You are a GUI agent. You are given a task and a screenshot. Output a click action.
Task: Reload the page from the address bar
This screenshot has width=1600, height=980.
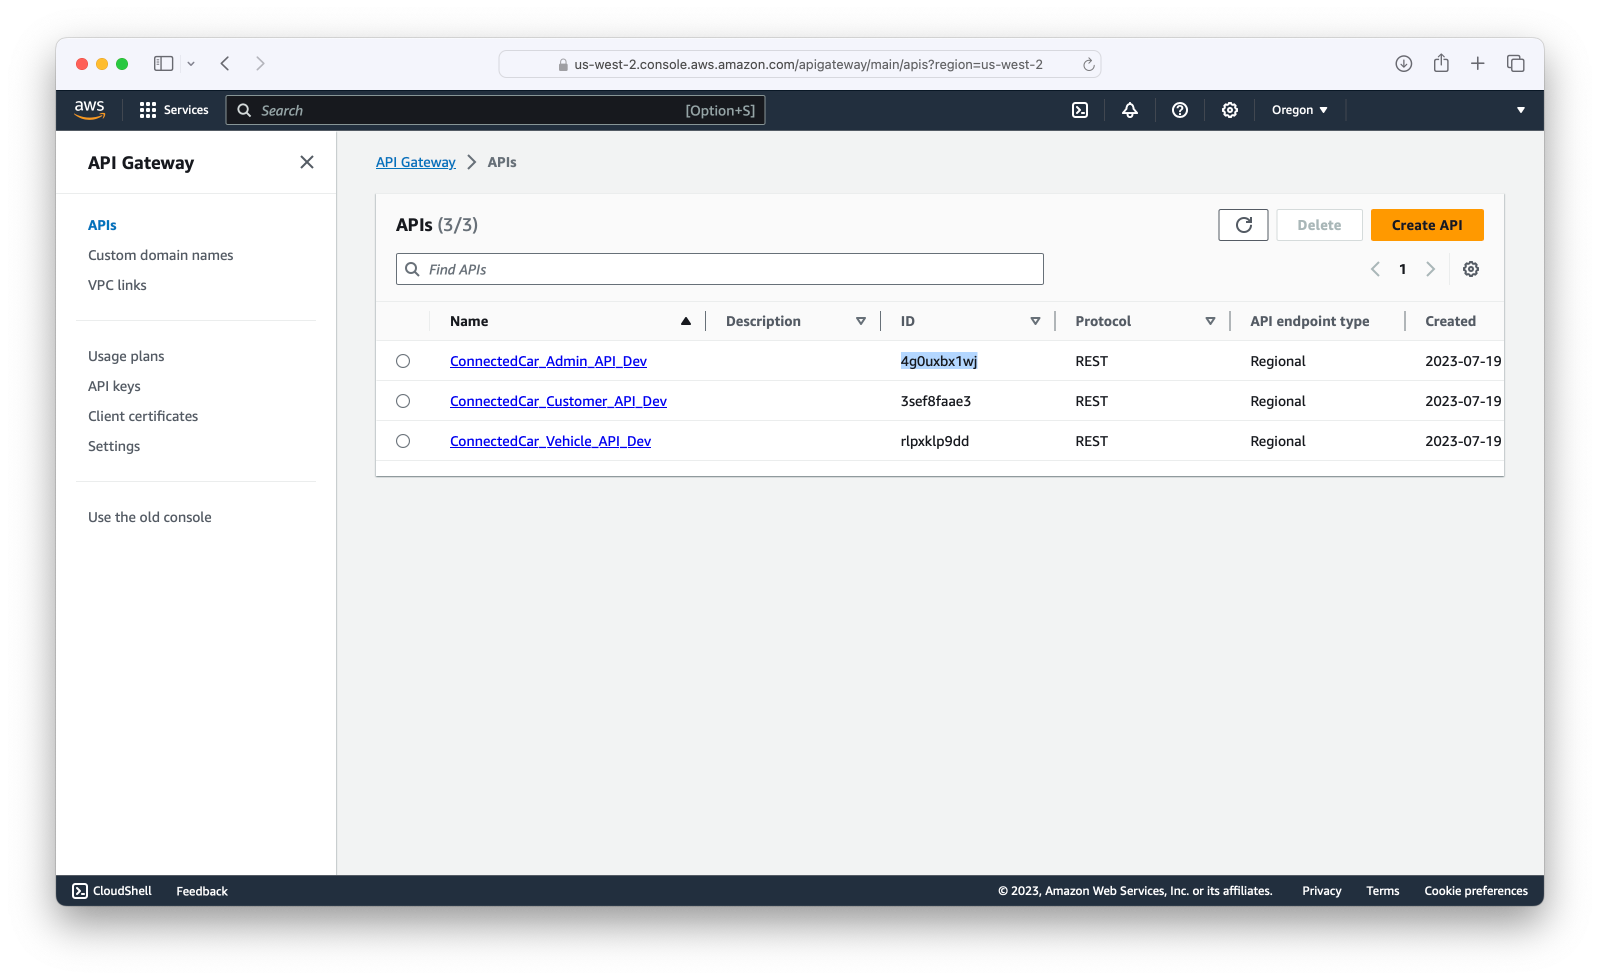(1089, 64)
